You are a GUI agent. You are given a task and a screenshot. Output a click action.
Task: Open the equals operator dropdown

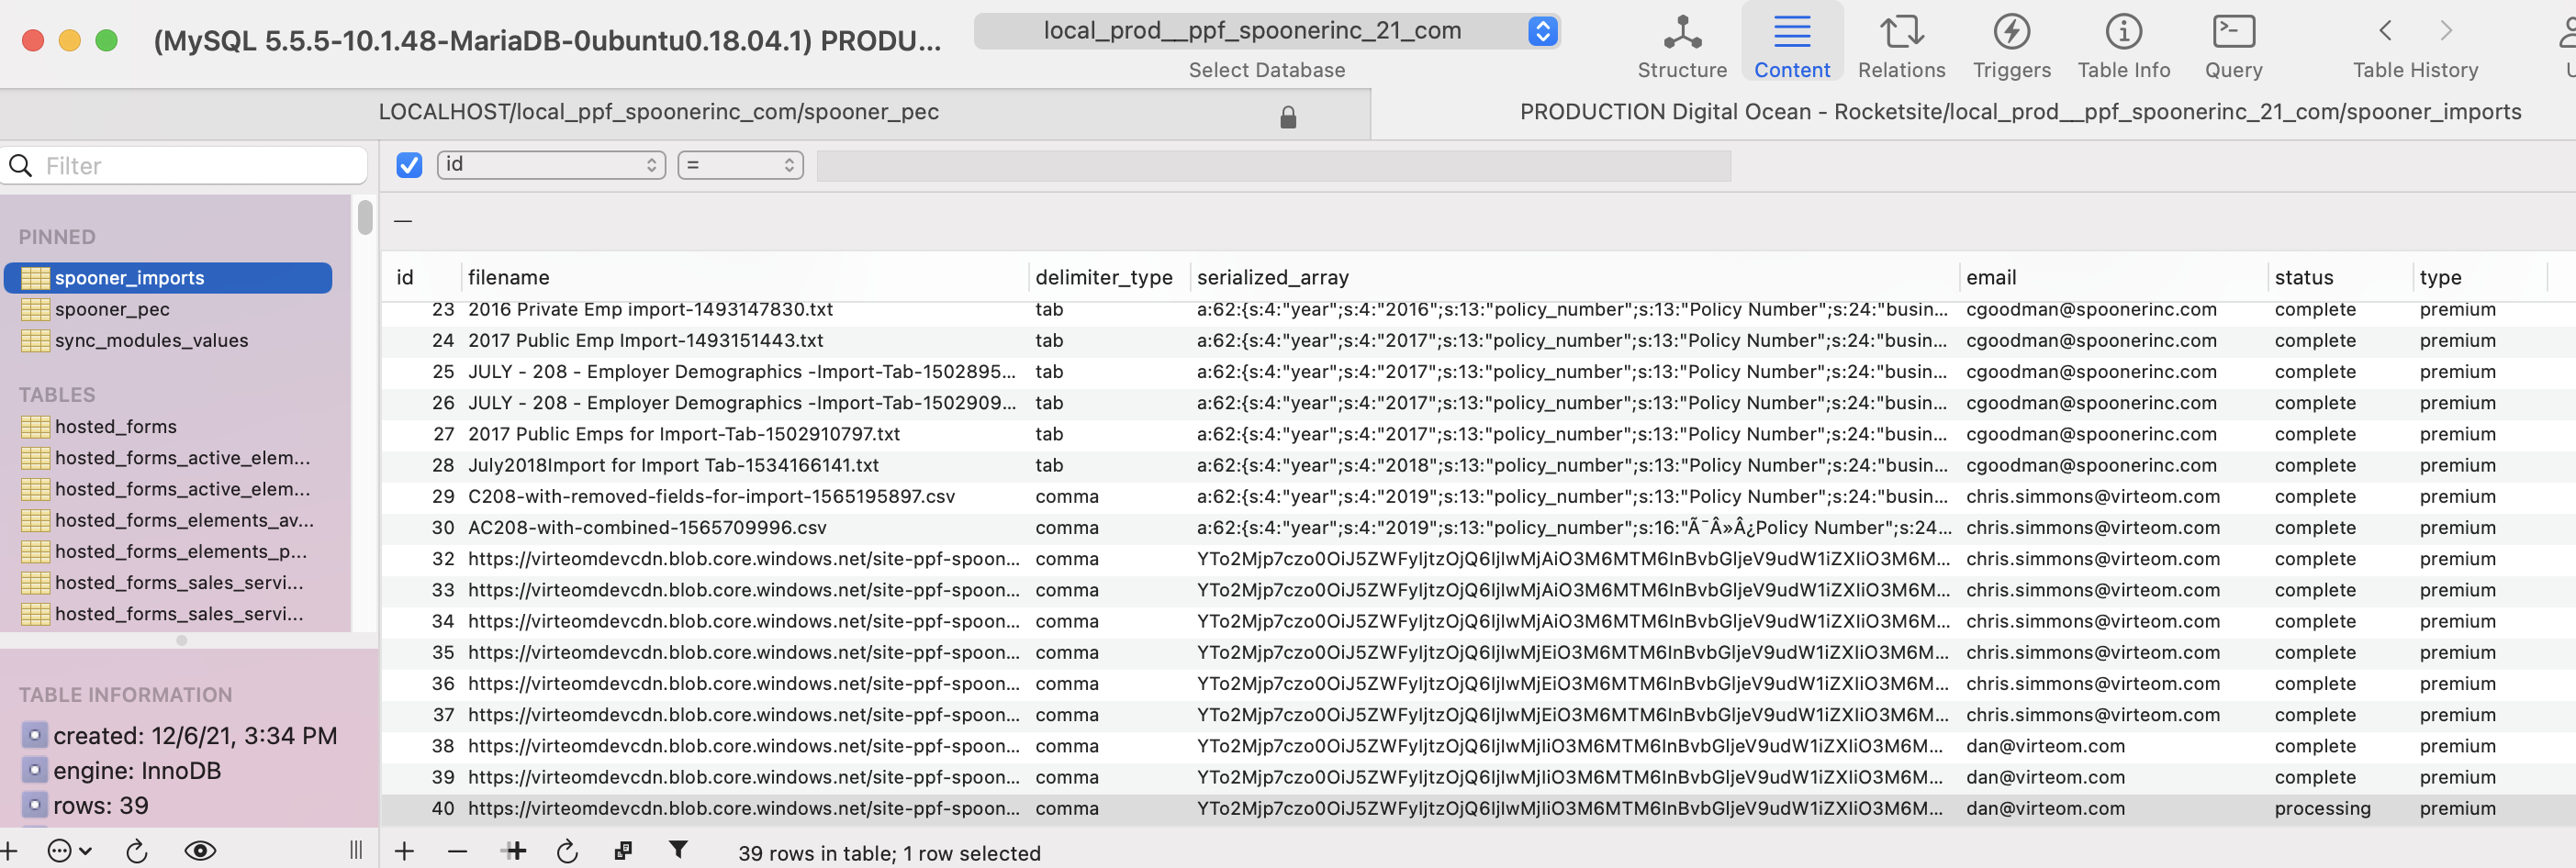pyautogui.click(x=740, y=165)
